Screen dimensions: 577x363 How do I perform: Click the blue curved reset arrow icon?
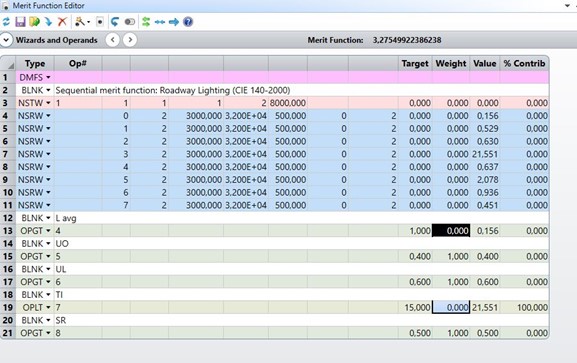tap(115, 22)
